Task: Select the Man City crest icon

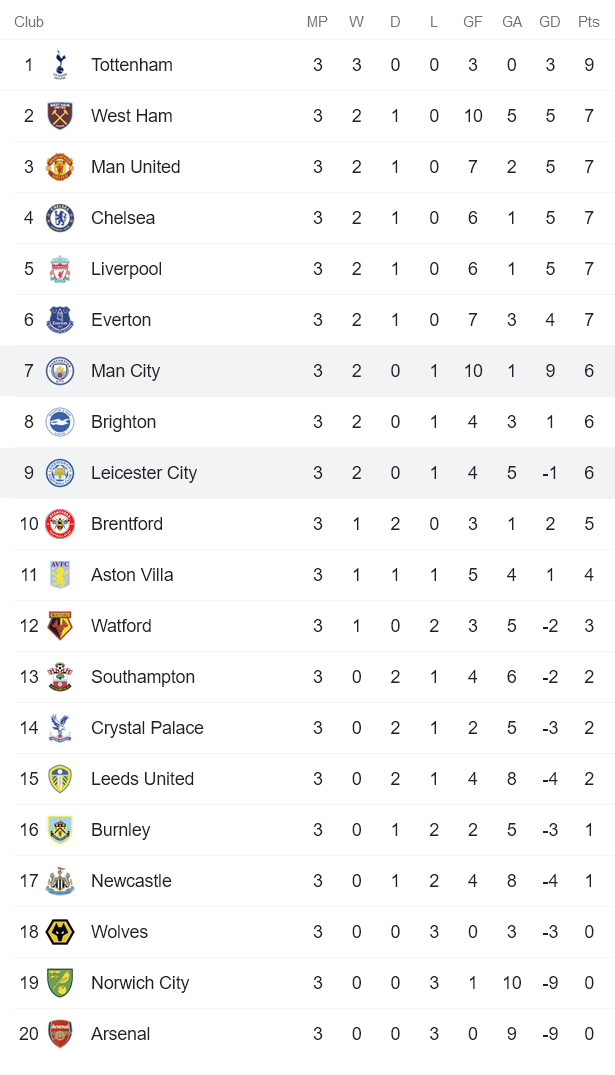Action: [58, 370]
